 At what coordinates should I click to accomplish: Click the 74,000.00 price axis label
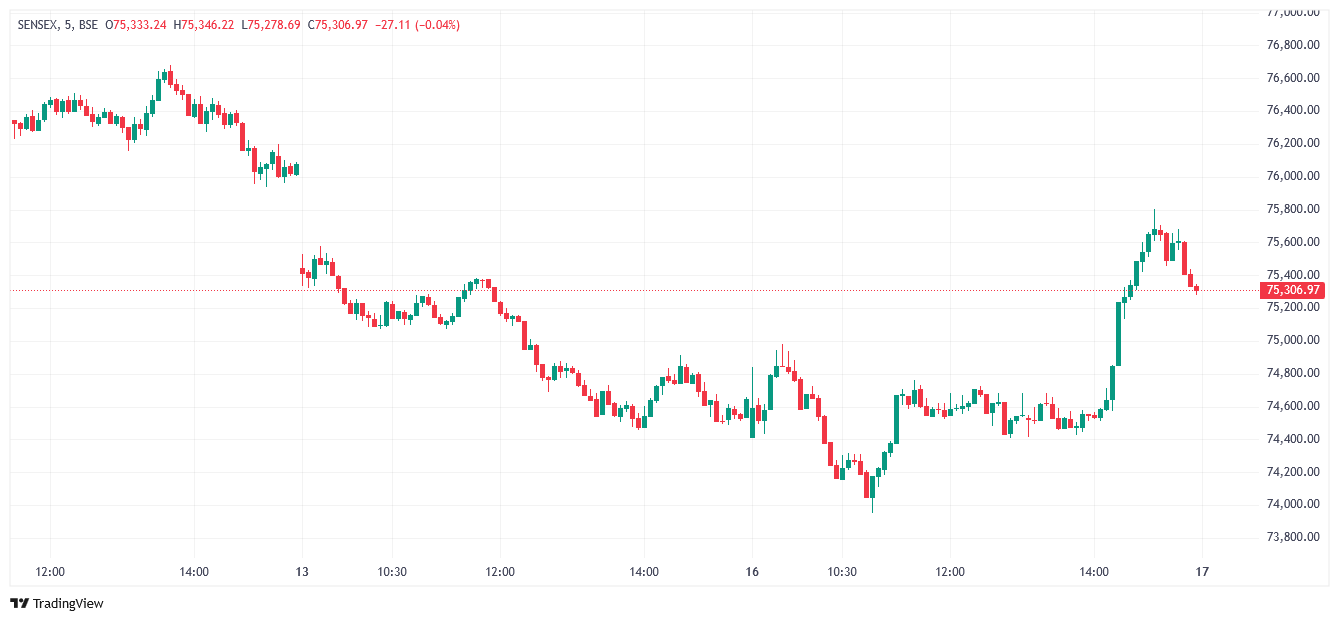(x=1293, y=504)
